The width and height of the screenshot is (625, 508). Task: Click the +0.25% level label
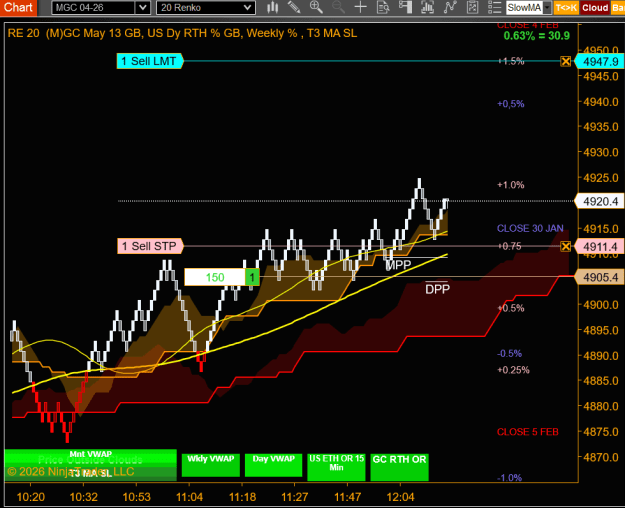(x=513, y=370)
